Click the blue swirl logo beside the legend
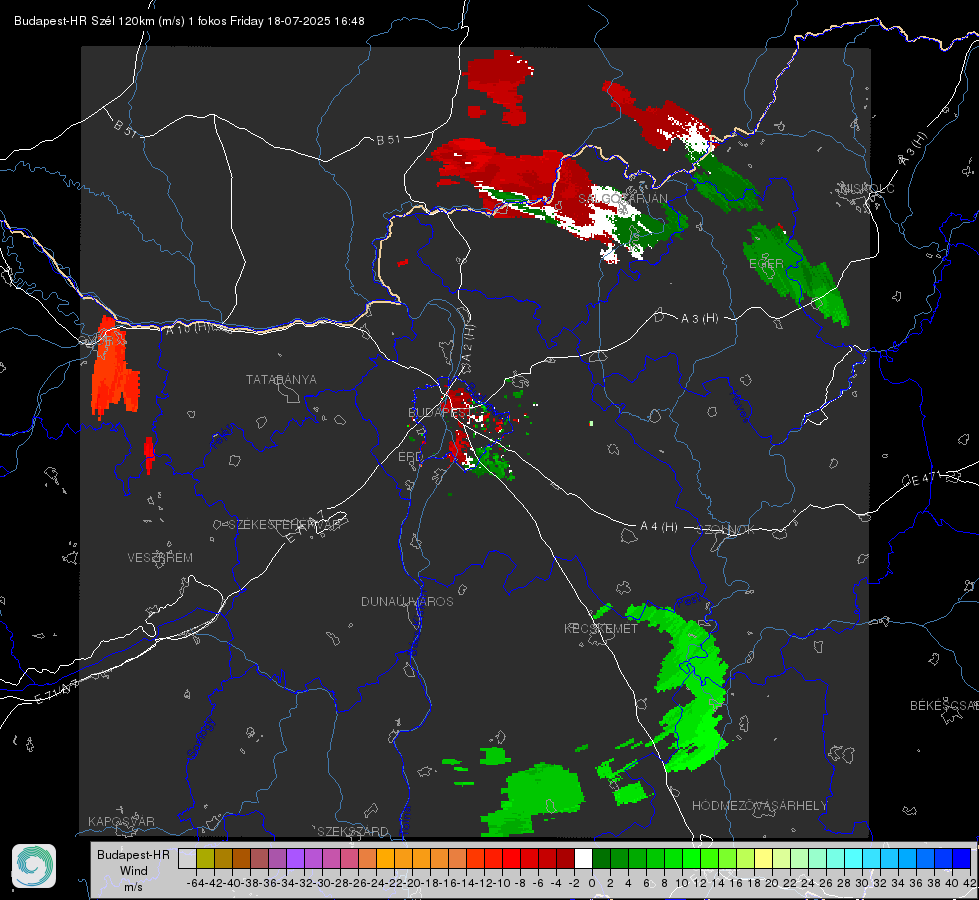Screen dimensions: 979x900 click(34, 866)
